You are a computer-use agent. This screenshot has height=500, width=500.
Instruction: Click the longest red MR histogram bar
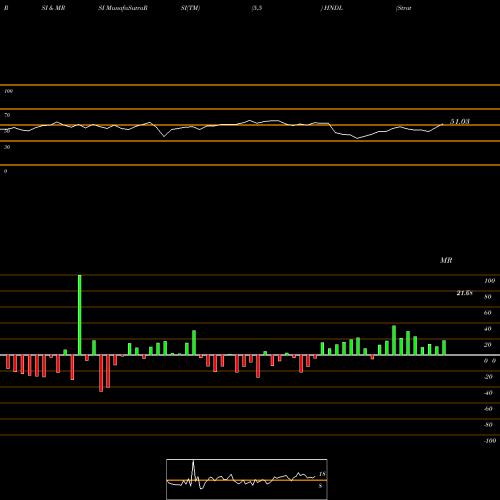point(101,373)
